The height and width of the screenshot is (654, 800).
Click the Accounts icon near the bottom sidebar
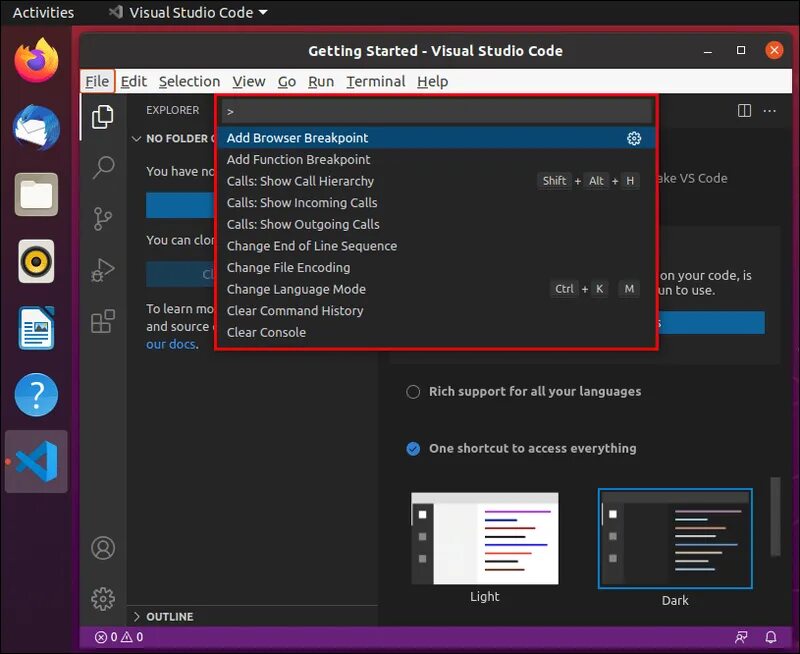click(x=103, y=548)
